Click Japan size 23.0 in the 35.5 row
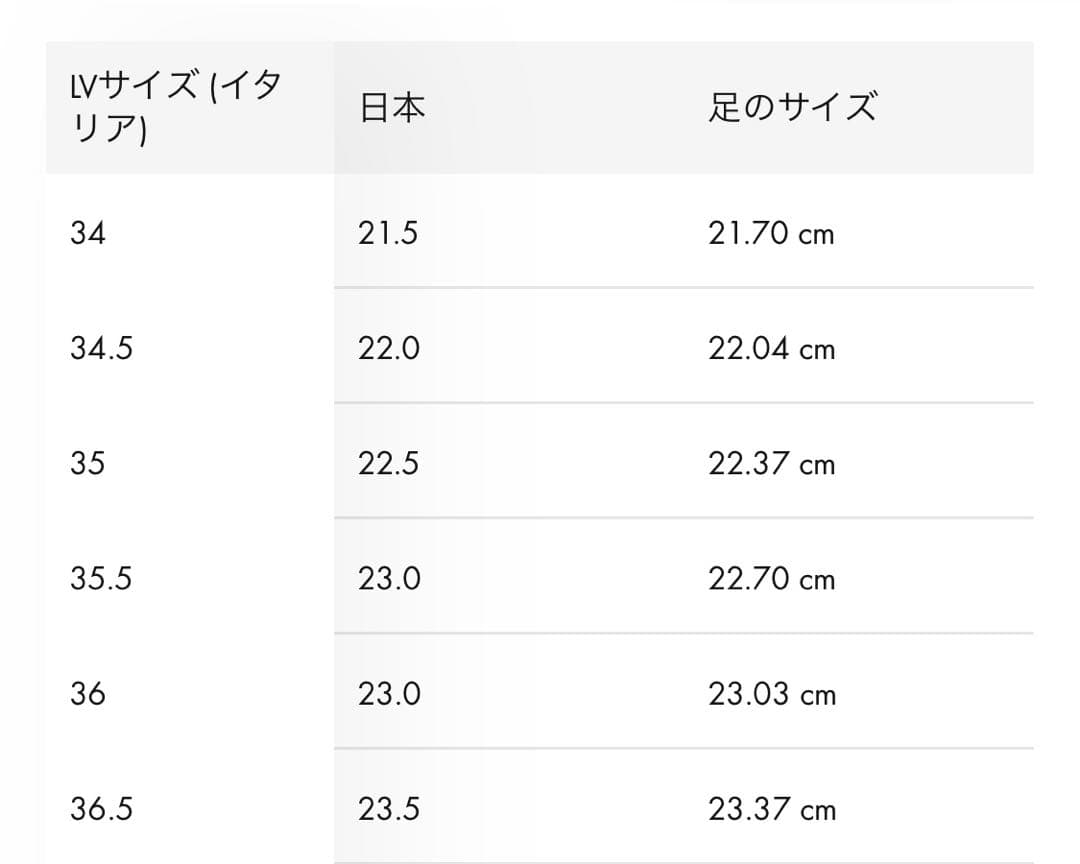 point(389,579)
